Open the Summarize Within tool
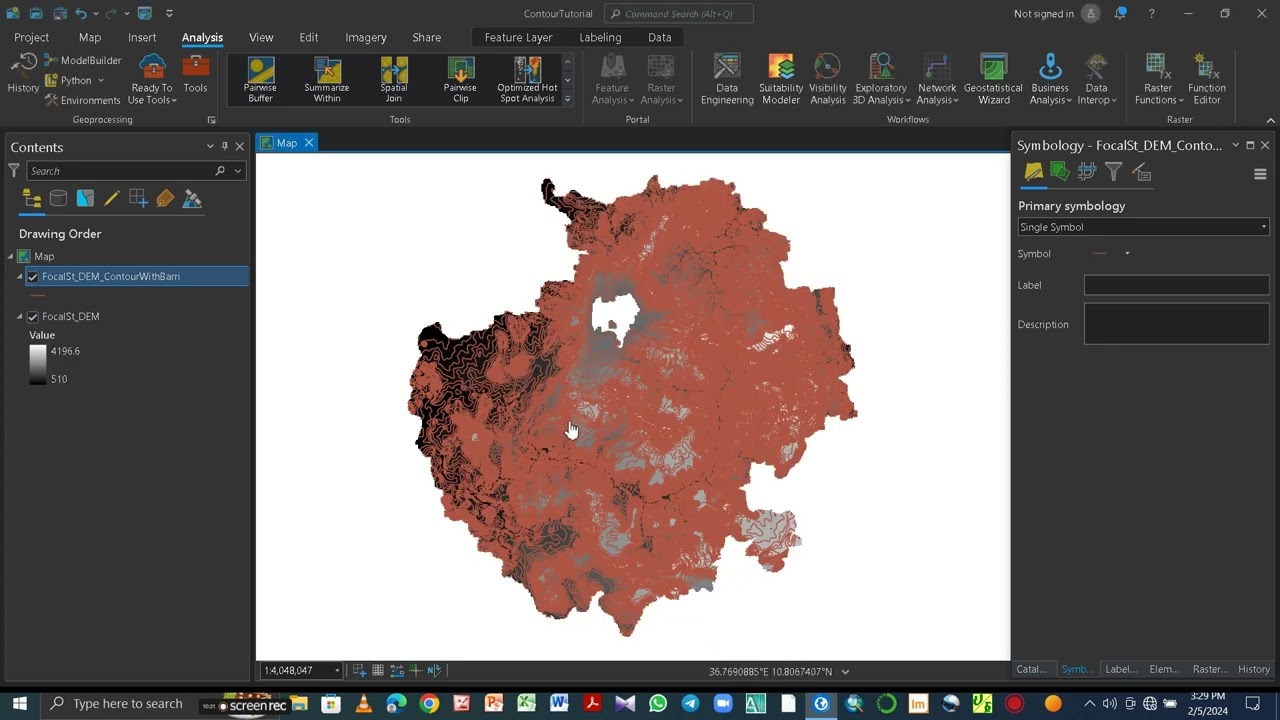The height and width of the screenshot is (720, 1280). [x=327, y=80]
